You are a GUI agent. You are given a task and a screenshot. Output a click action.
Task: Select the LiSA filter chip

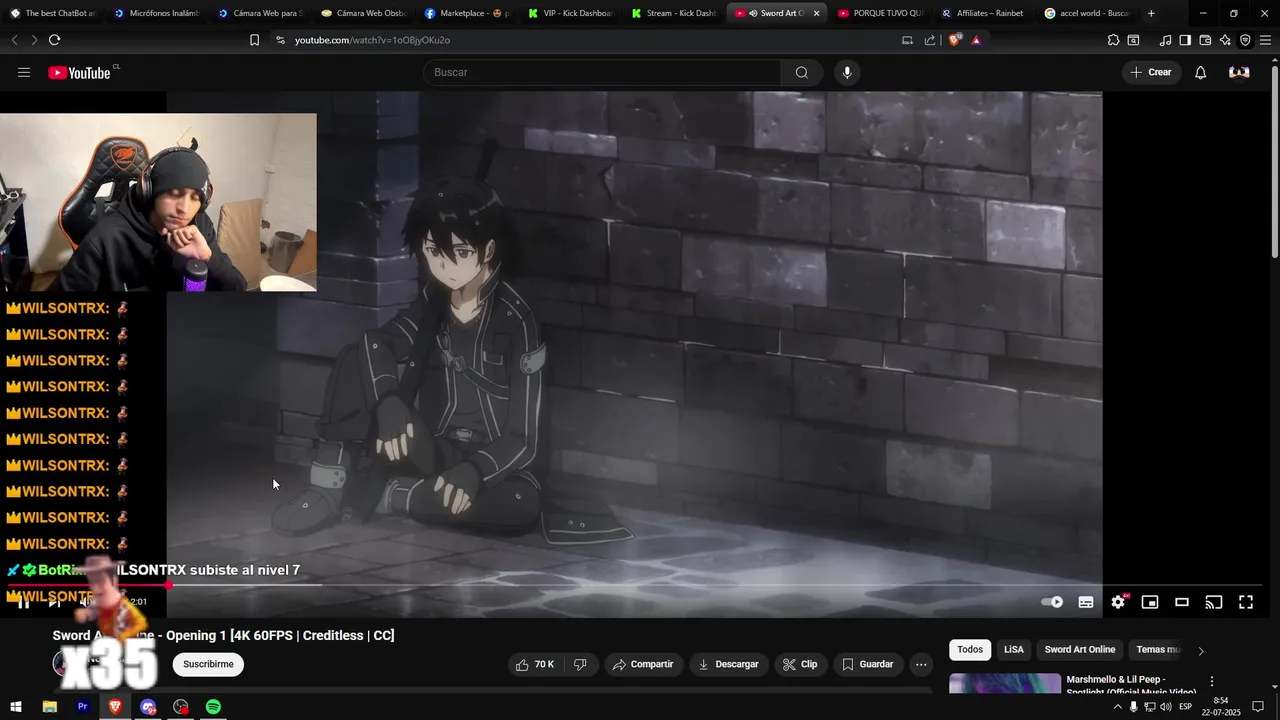pyautogui.click(x=1014, y=650)
